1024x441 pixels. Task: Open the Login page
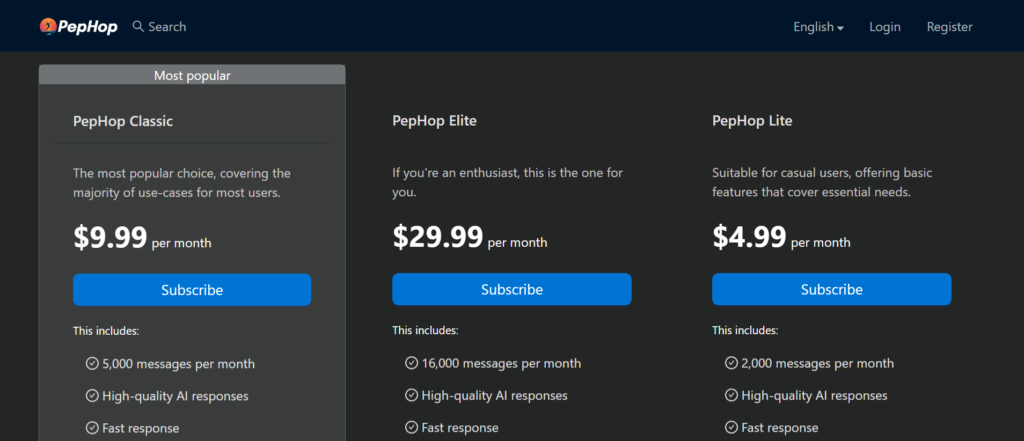(x=885, y=27)
